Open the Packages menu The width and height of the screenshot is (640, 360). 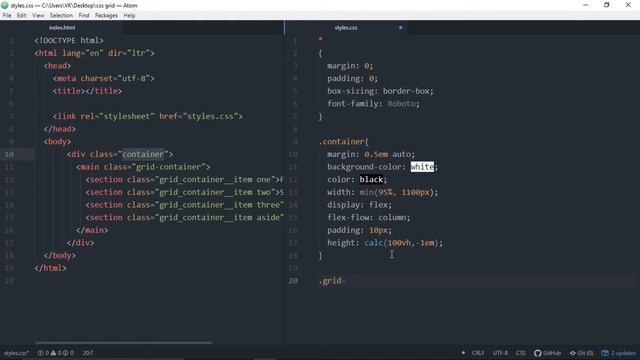pyautogui.click(x=106, y=16)
